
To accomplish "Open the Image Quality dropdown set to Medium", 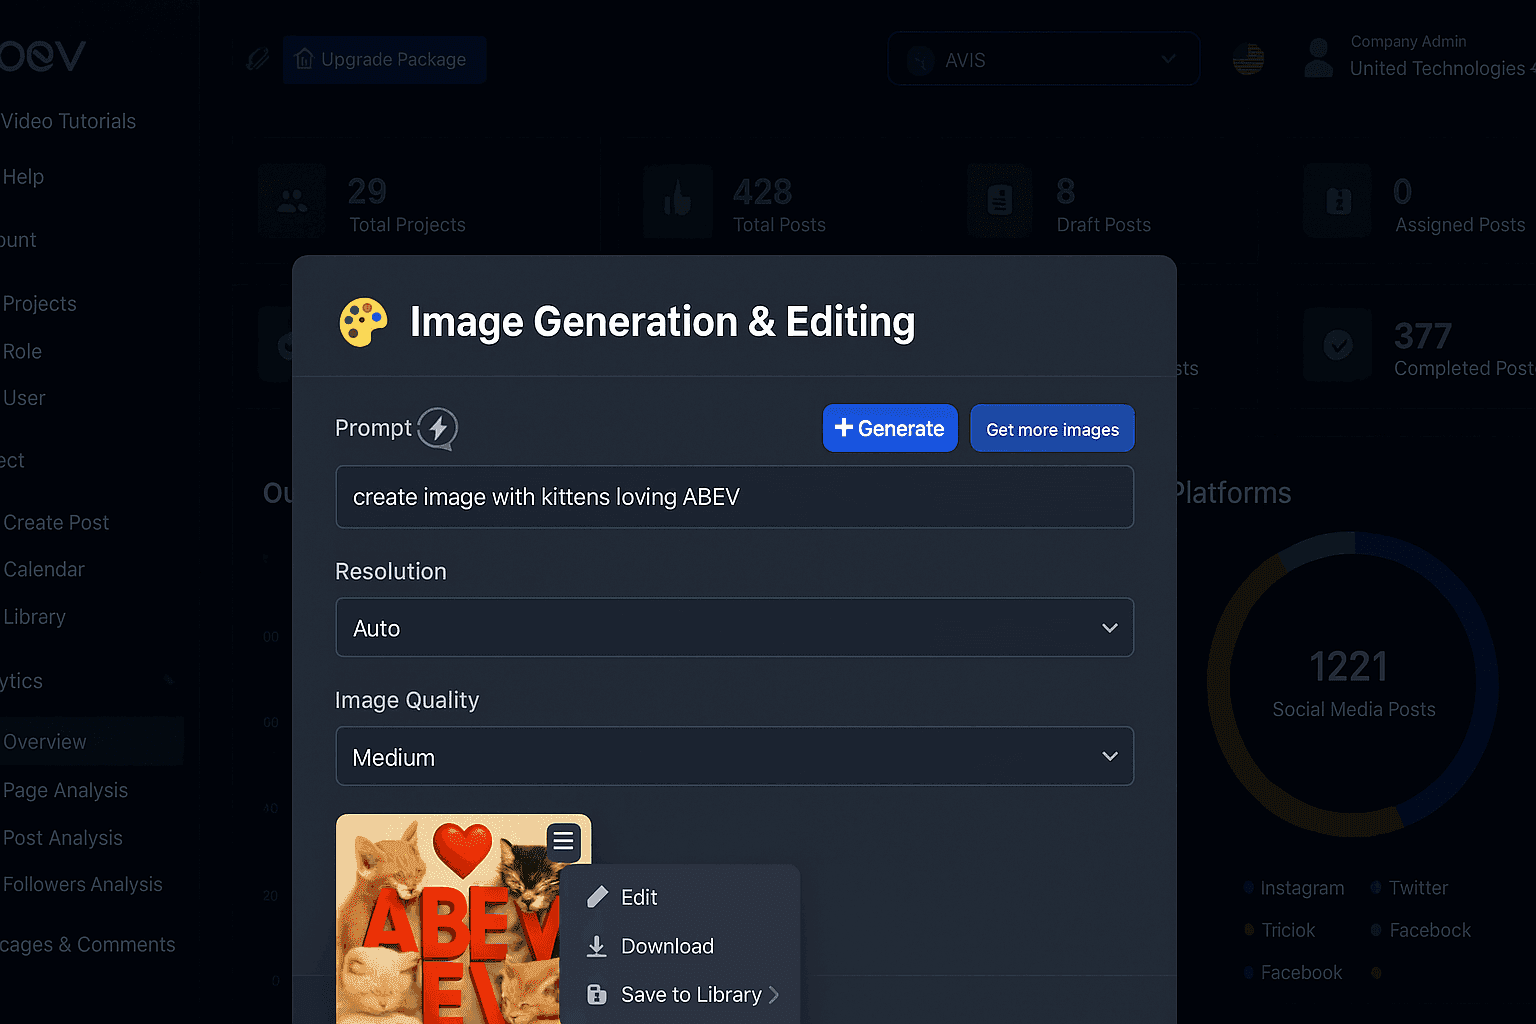I will pos(734,756).
